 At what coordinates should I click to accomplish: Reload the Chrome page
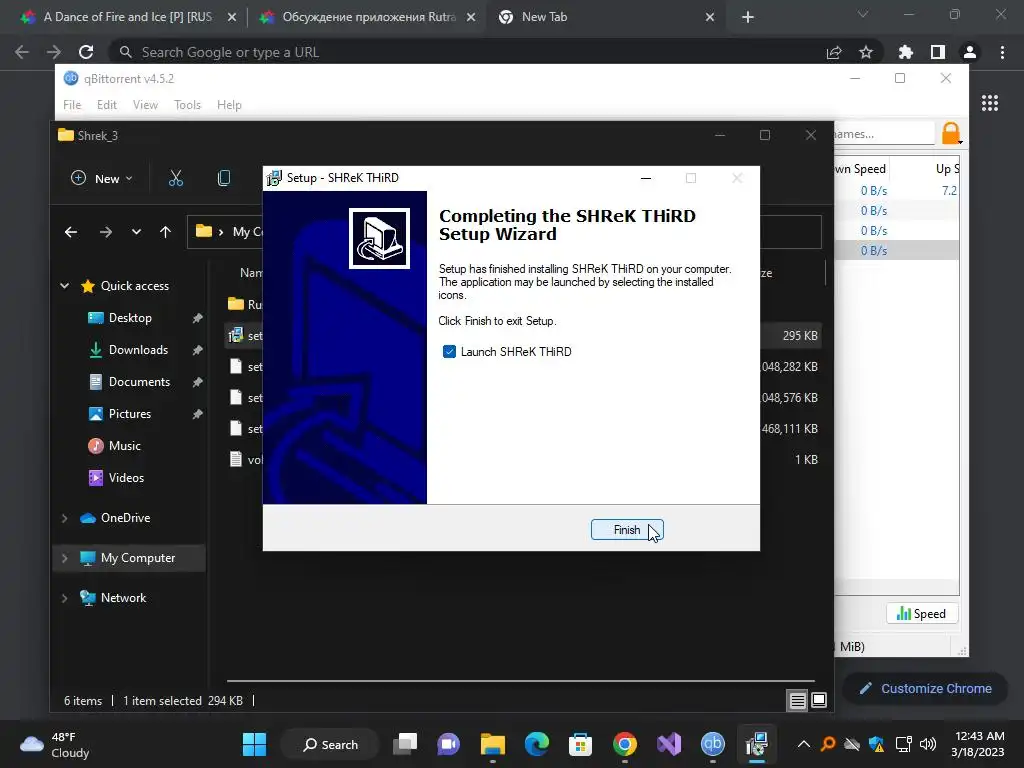(86, 52)
